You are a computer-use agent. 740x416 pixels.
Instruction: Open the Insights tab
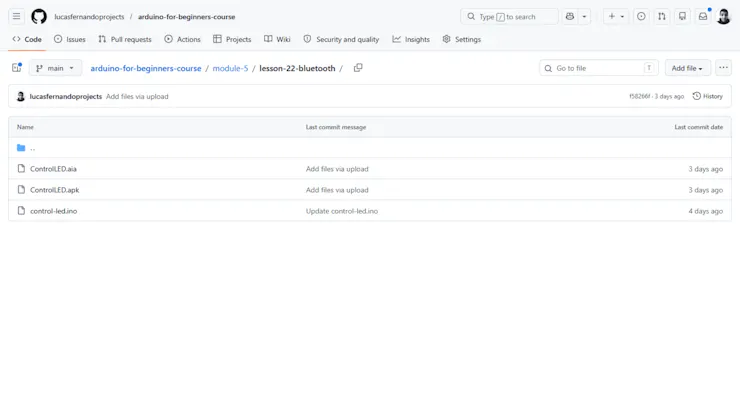[411, 39]
